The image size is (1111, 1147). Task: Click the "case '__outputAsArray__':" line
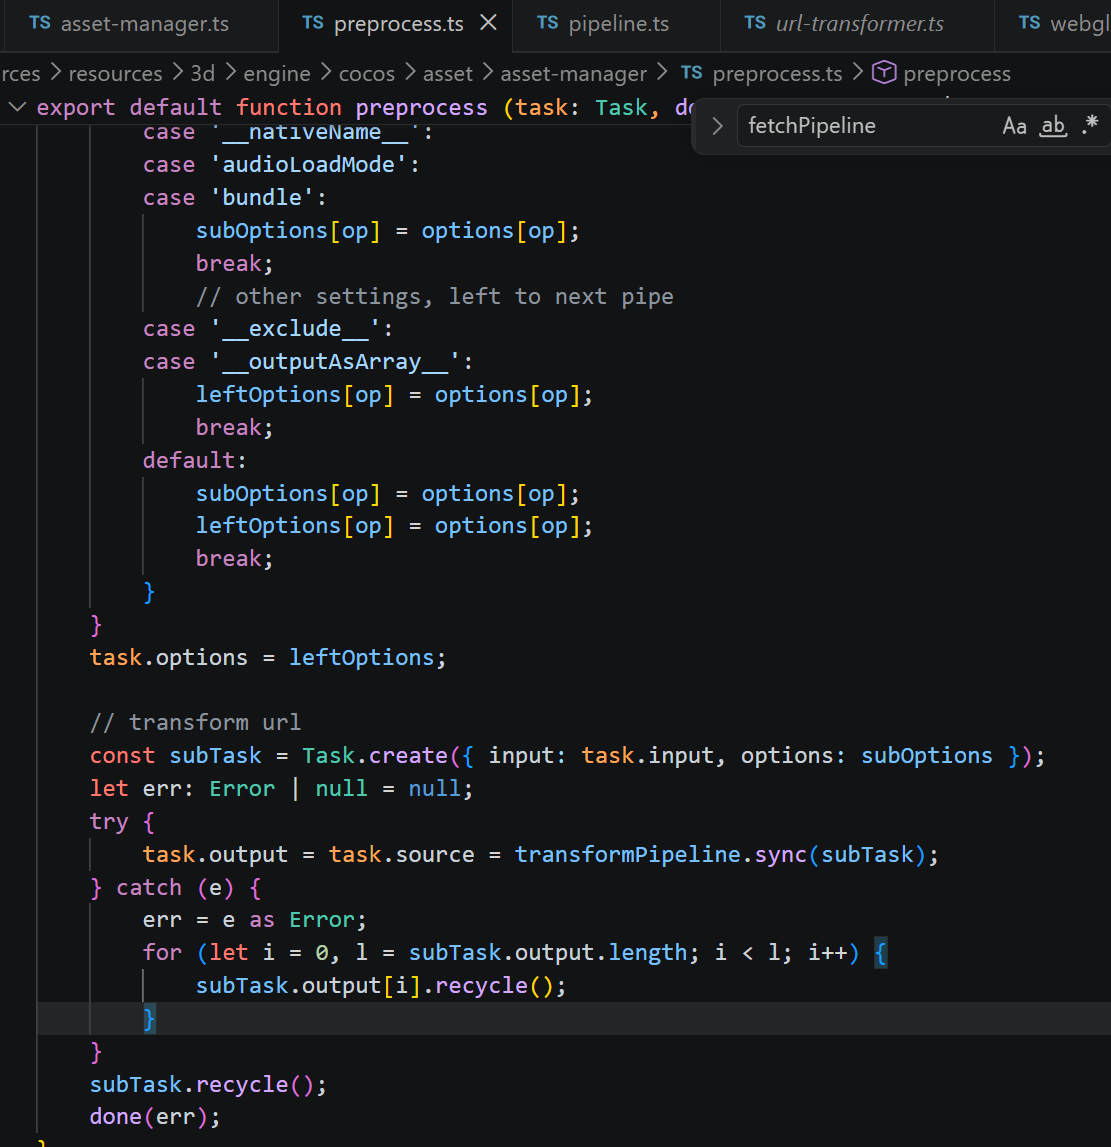pos(308,362)
